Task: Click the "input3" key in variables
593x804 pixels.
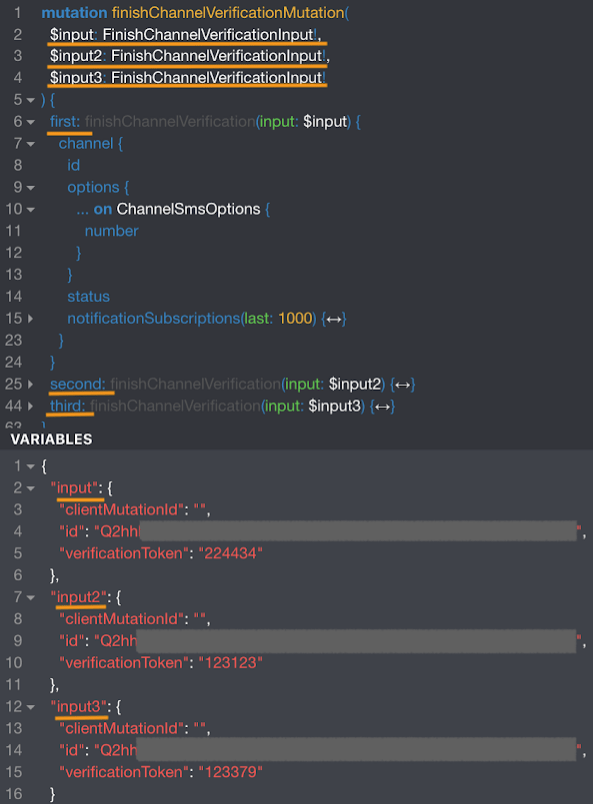Action: click(79, 707)
